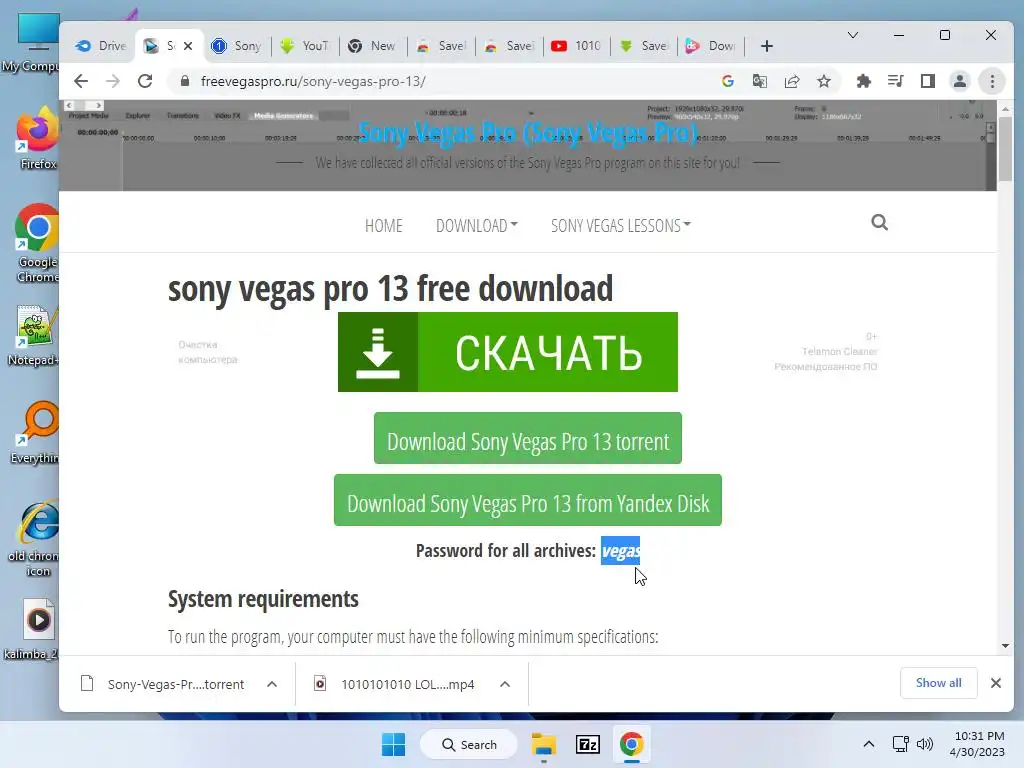
Task: Click the Telamon Cleaner ad text
Action: [839, 351]
